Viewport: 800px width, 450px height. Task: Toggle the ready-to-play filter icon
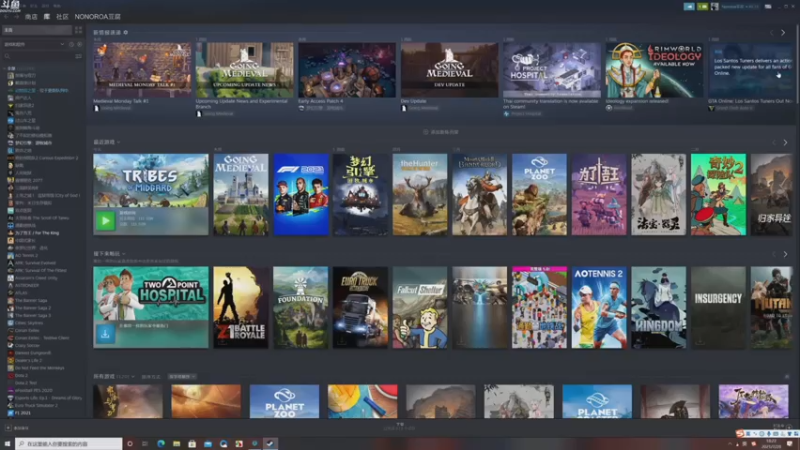[79, 44]
